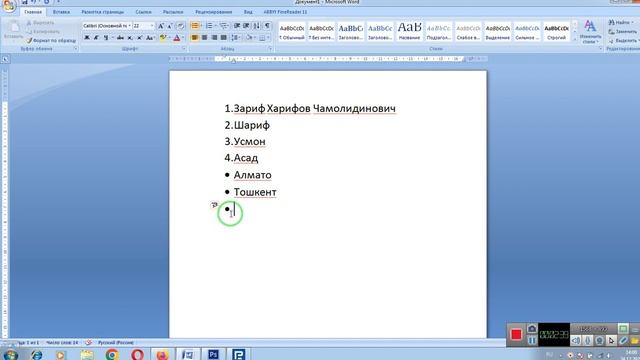640x360 pixels.
Task: Open the Paragraph dialog launcher
Action: click(x=270, y=49)
